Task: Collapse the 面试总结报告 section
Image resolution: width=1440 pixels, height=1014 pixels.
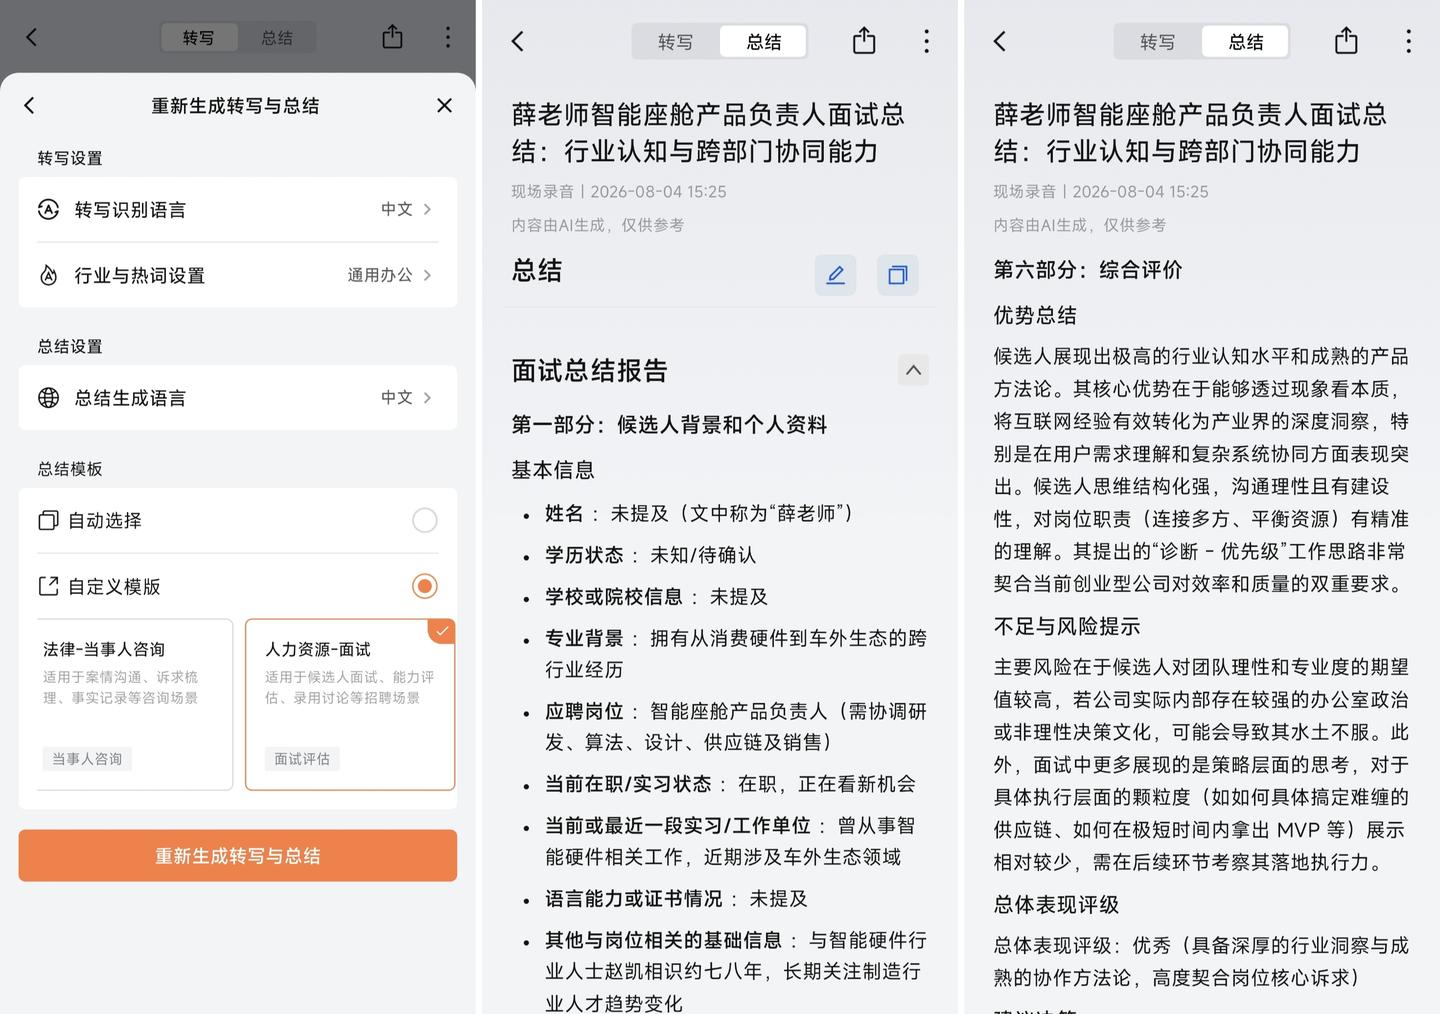Action: coord(913,370)
